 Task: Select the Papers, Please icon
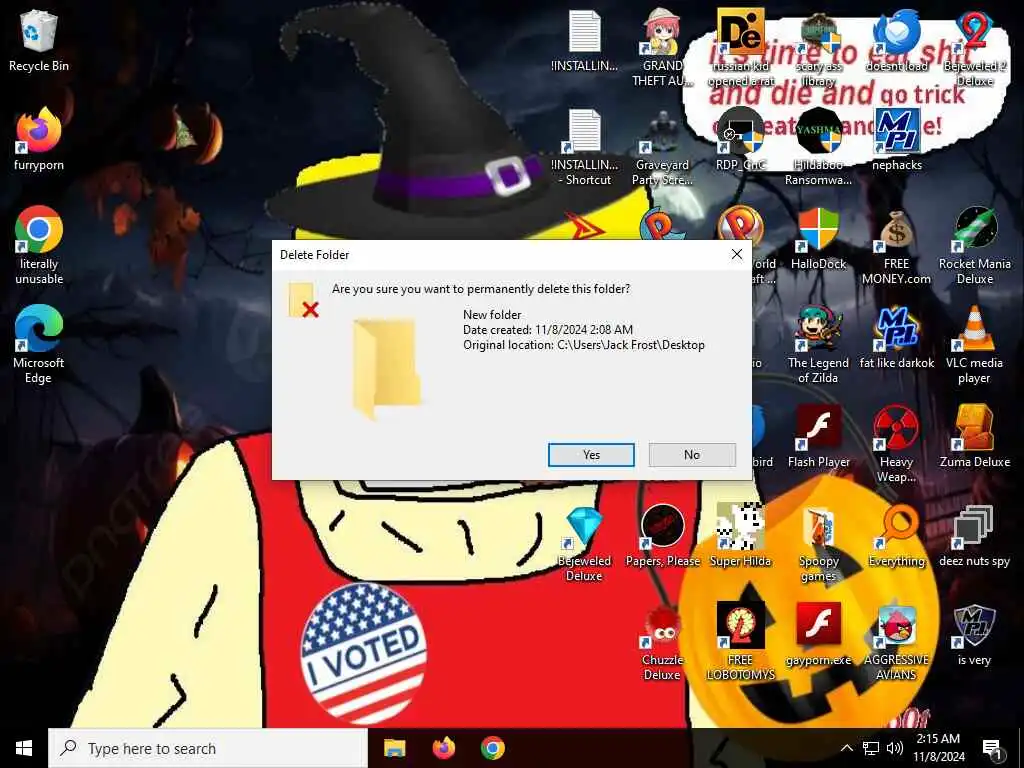(x=662, y=536)
